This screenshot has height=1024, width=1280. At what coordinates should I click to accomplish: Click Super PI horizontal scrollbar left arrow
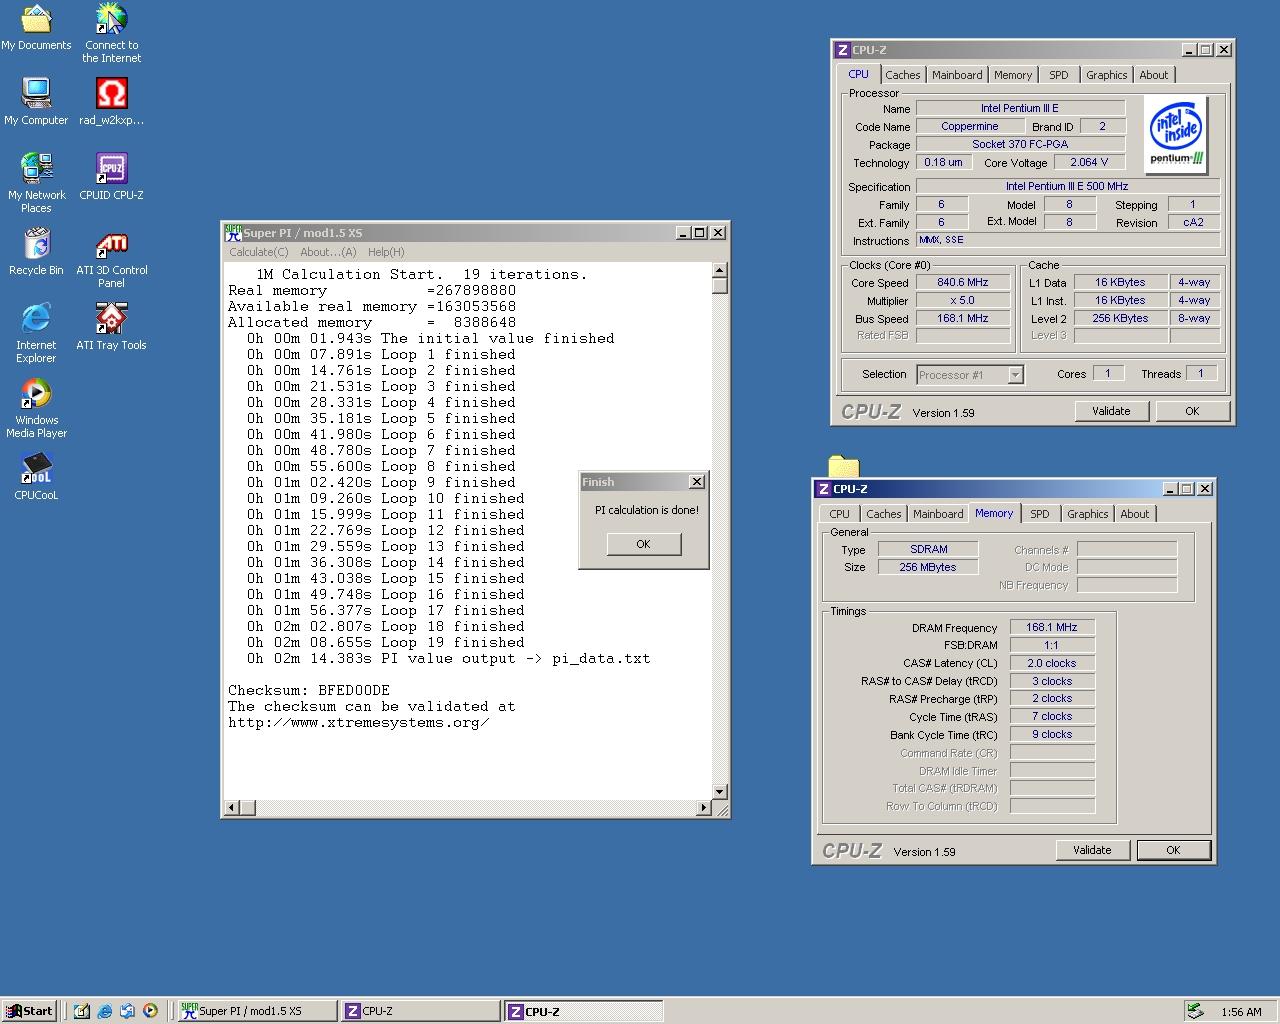pos(232,807)
